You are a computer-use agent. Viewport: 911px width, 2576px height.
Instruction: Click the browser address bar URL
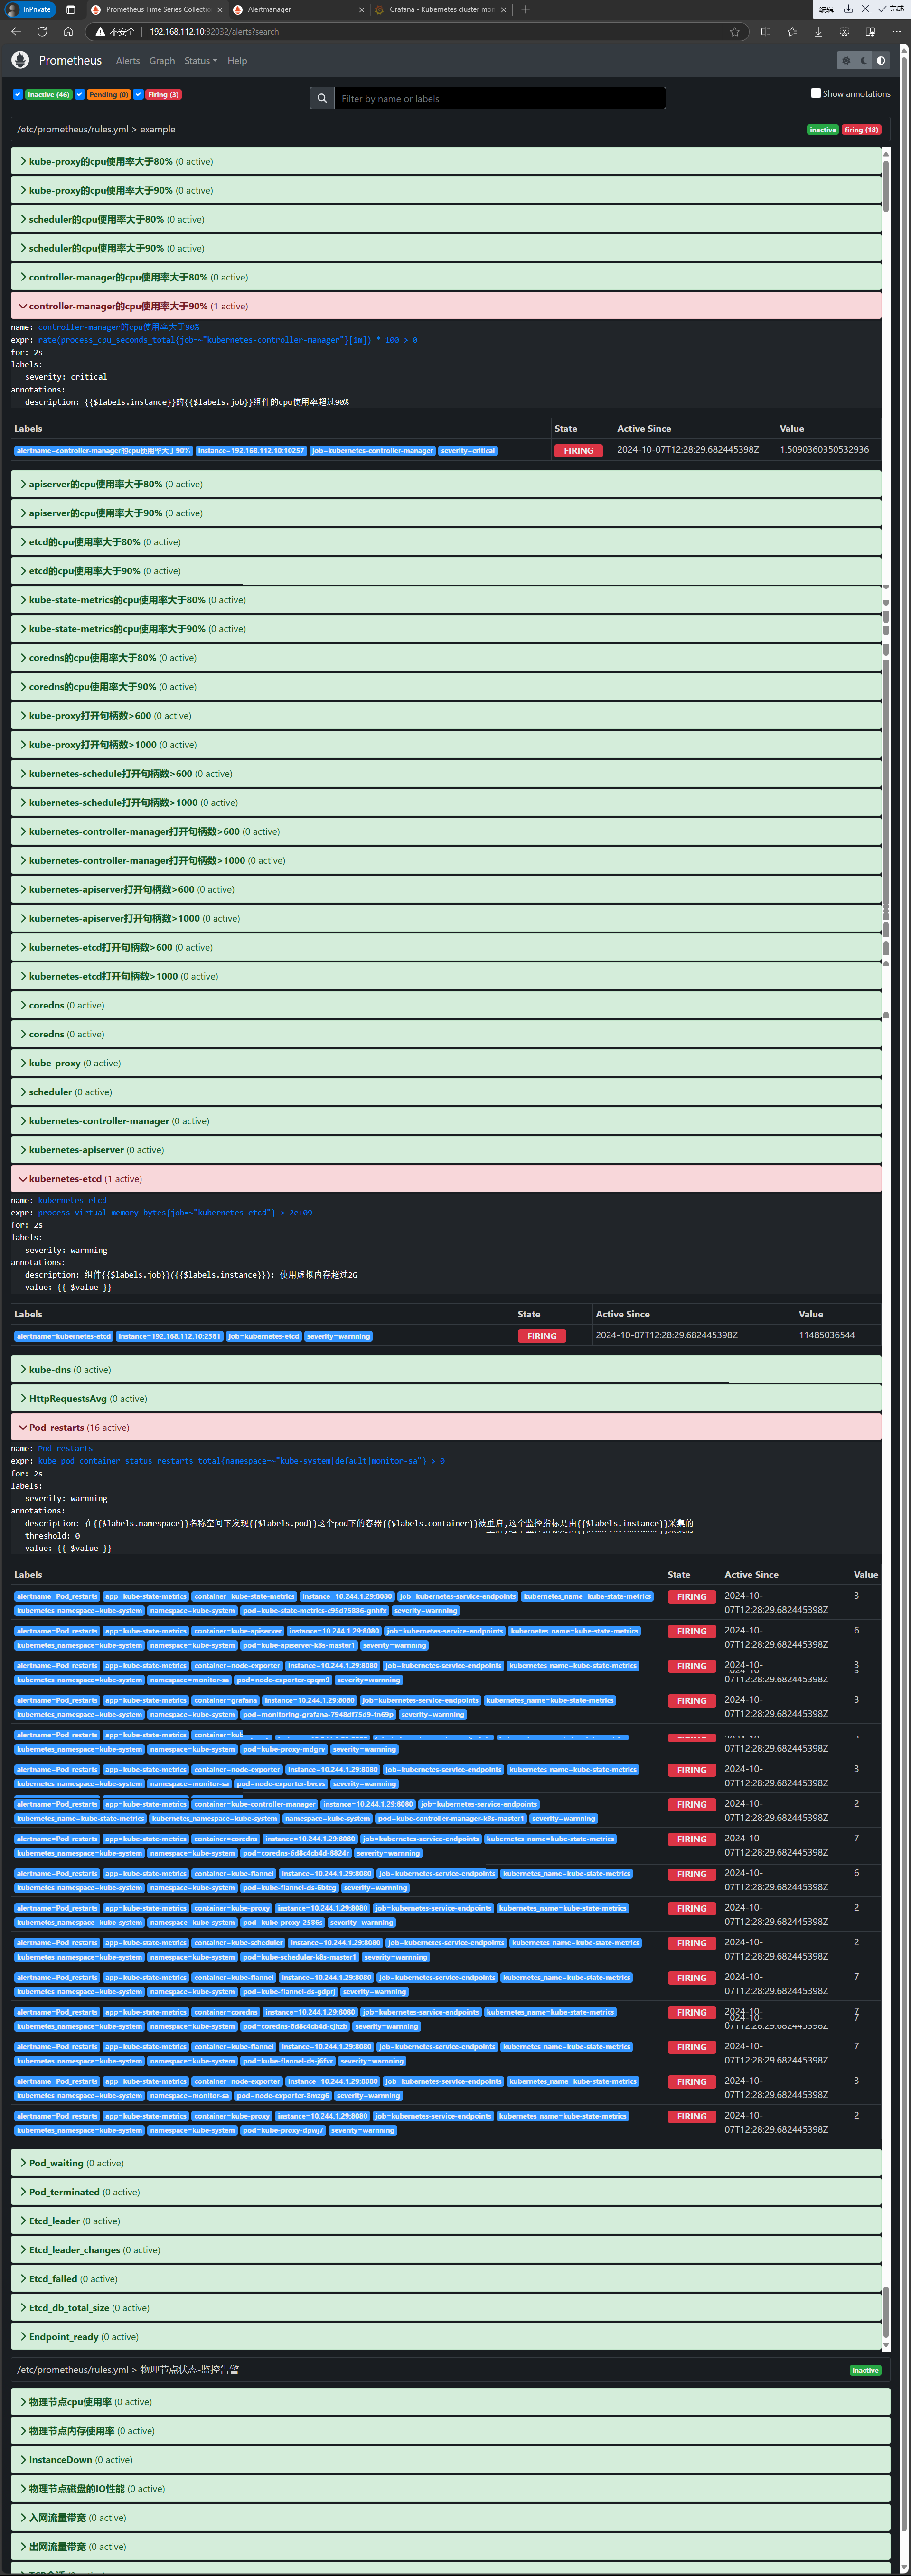pos(217,32)
